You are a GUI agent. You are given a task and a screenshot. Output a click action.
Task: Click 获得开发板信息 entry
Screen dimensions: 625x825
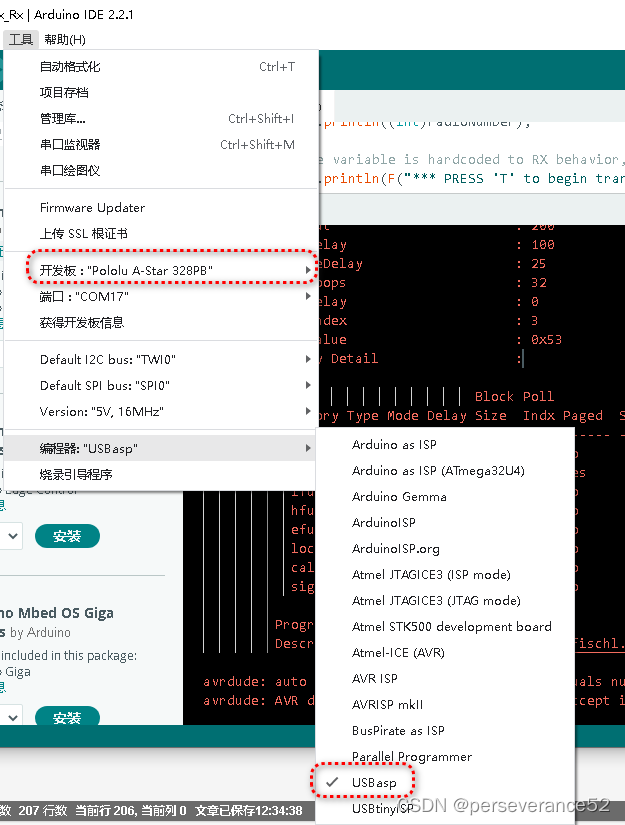click(x=161, y=323)
